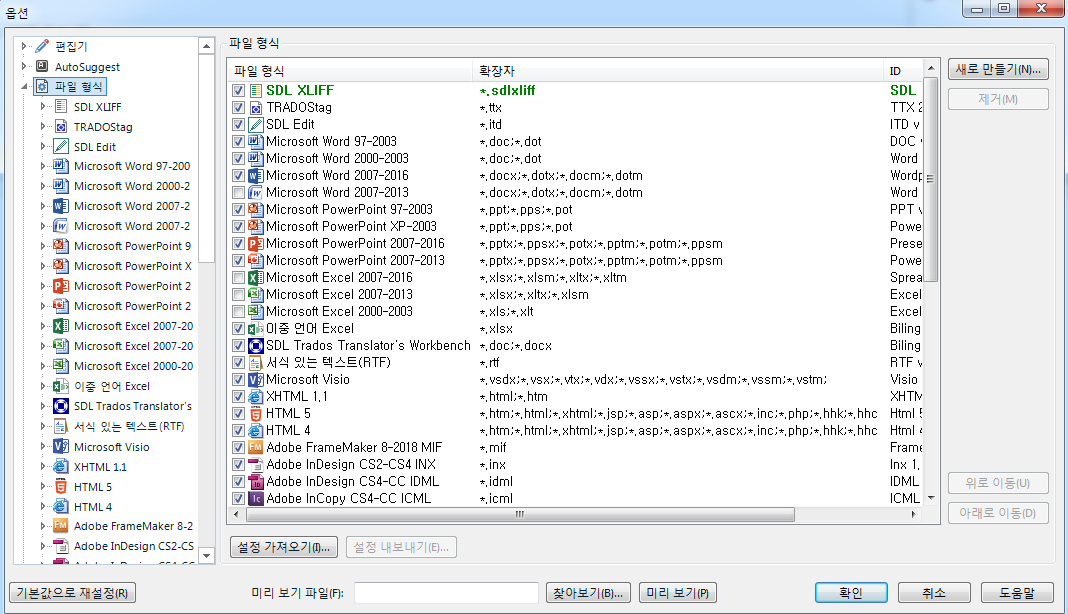The width and height of the screenshot is (1068, 614).
Task: Click SDL Trados Translator's Workbench icon in list
Action: (x=255, y=346)
